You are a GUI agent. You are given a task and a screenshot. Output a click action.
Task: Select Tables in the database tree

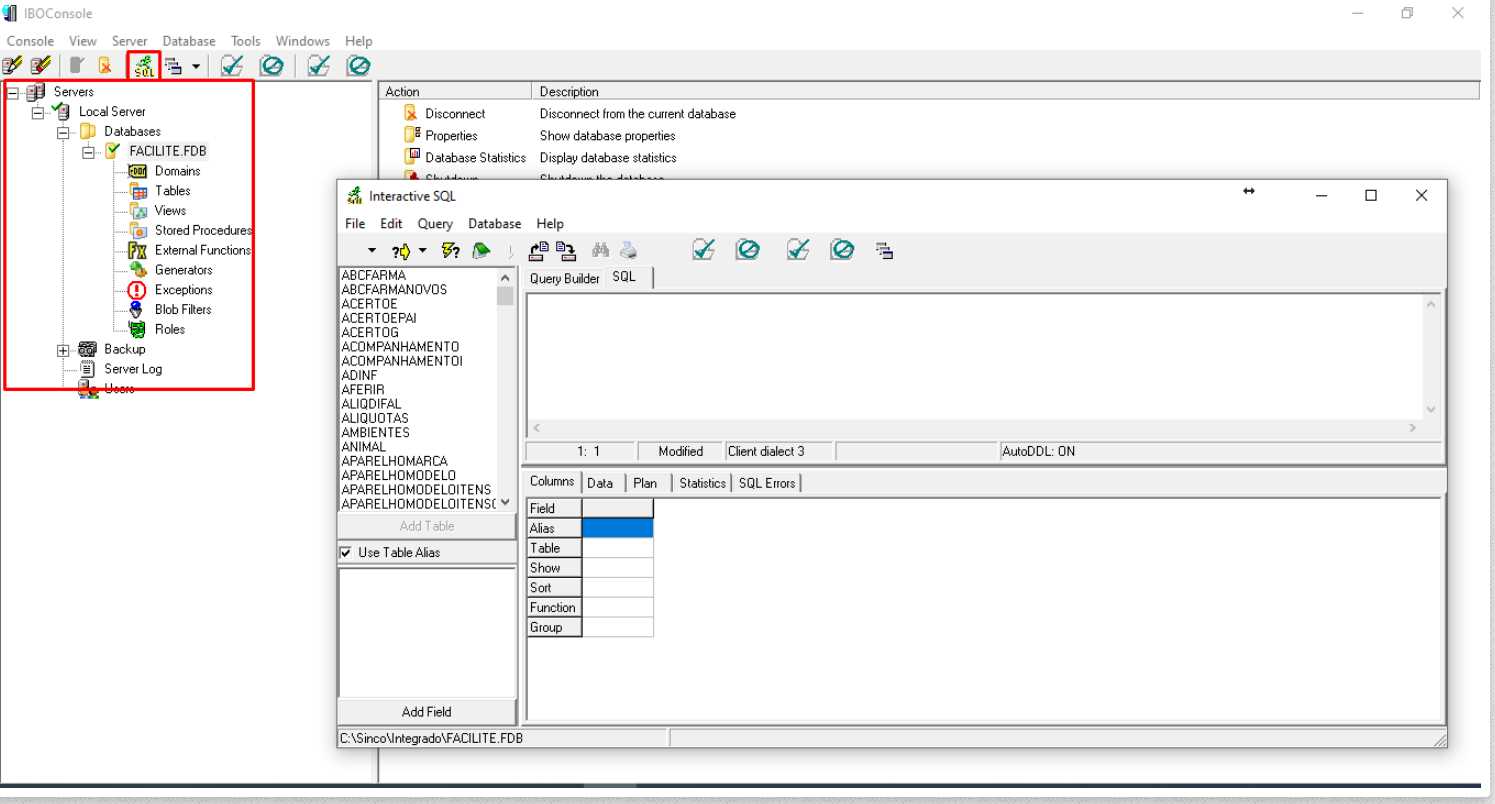point(172,191)
